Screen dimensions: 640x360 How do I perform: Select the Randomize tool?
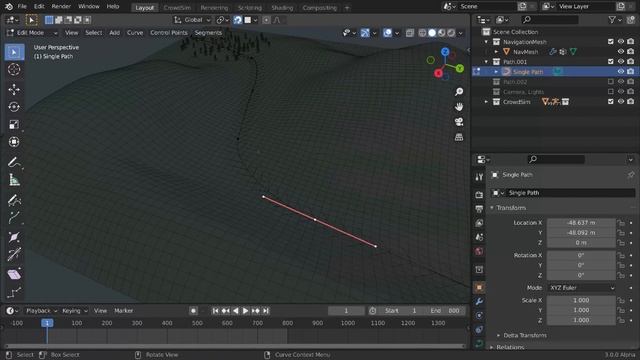[14, 292]
